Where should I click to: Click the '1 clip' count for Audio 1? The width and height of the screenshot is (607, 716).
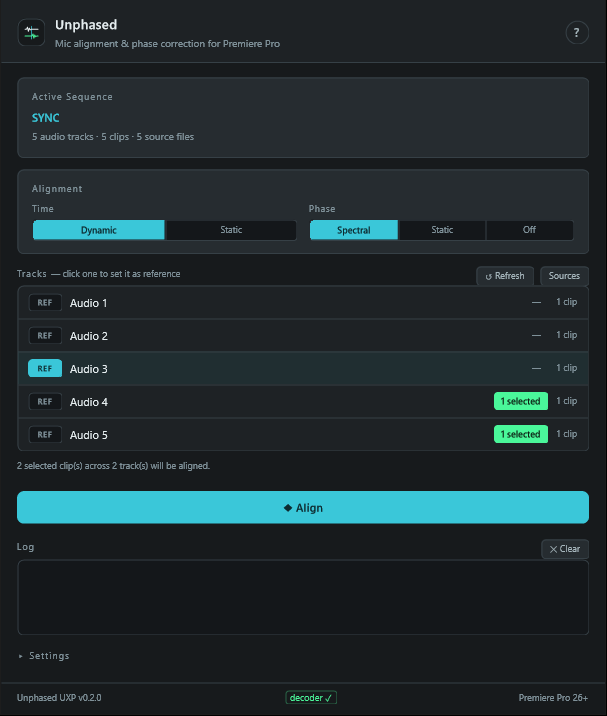566,302
